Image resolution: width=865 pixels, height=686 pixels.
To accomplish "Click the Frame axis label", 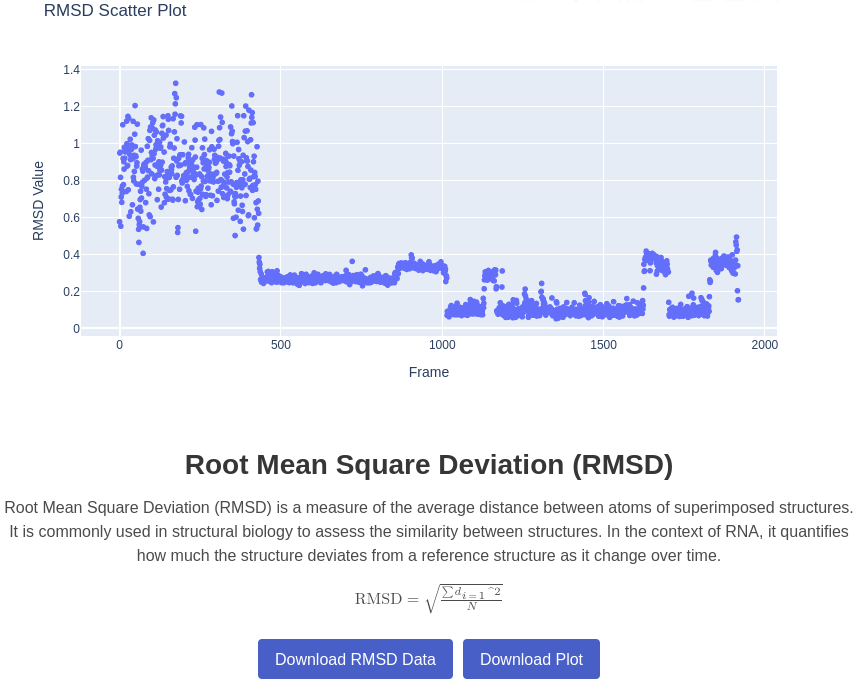I will pos(429,371).
